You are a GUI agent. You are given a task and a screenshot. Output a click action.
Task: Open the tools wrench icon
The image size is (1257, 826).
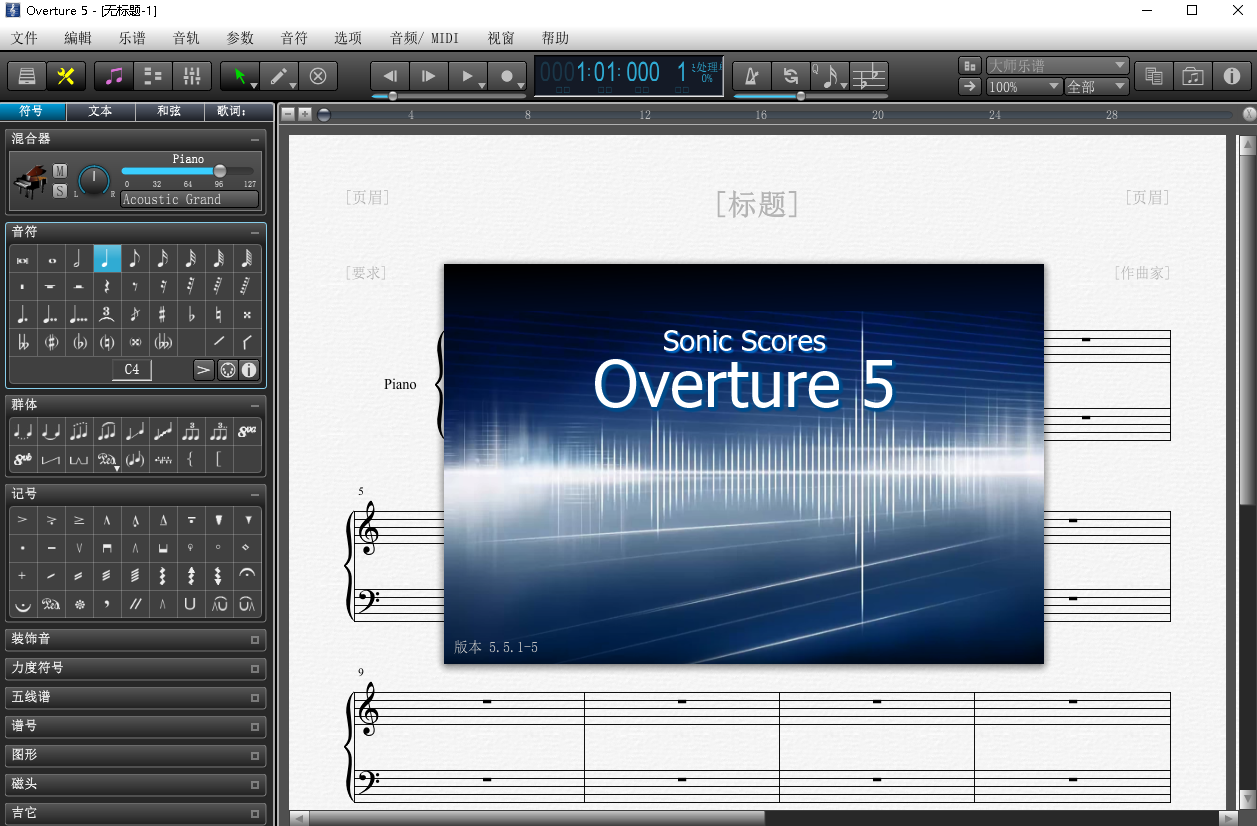66,76
